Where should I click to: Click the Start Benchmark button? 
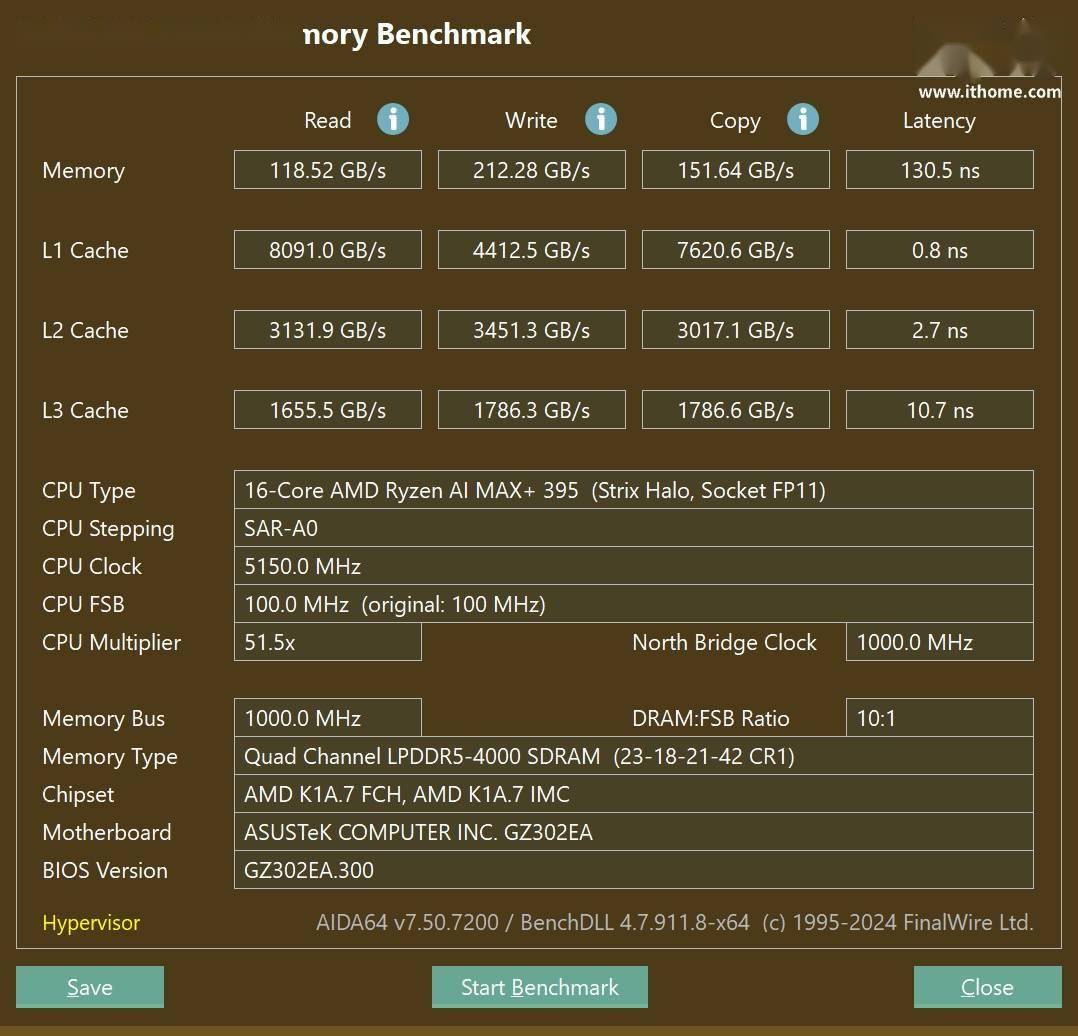coord(539,987)
